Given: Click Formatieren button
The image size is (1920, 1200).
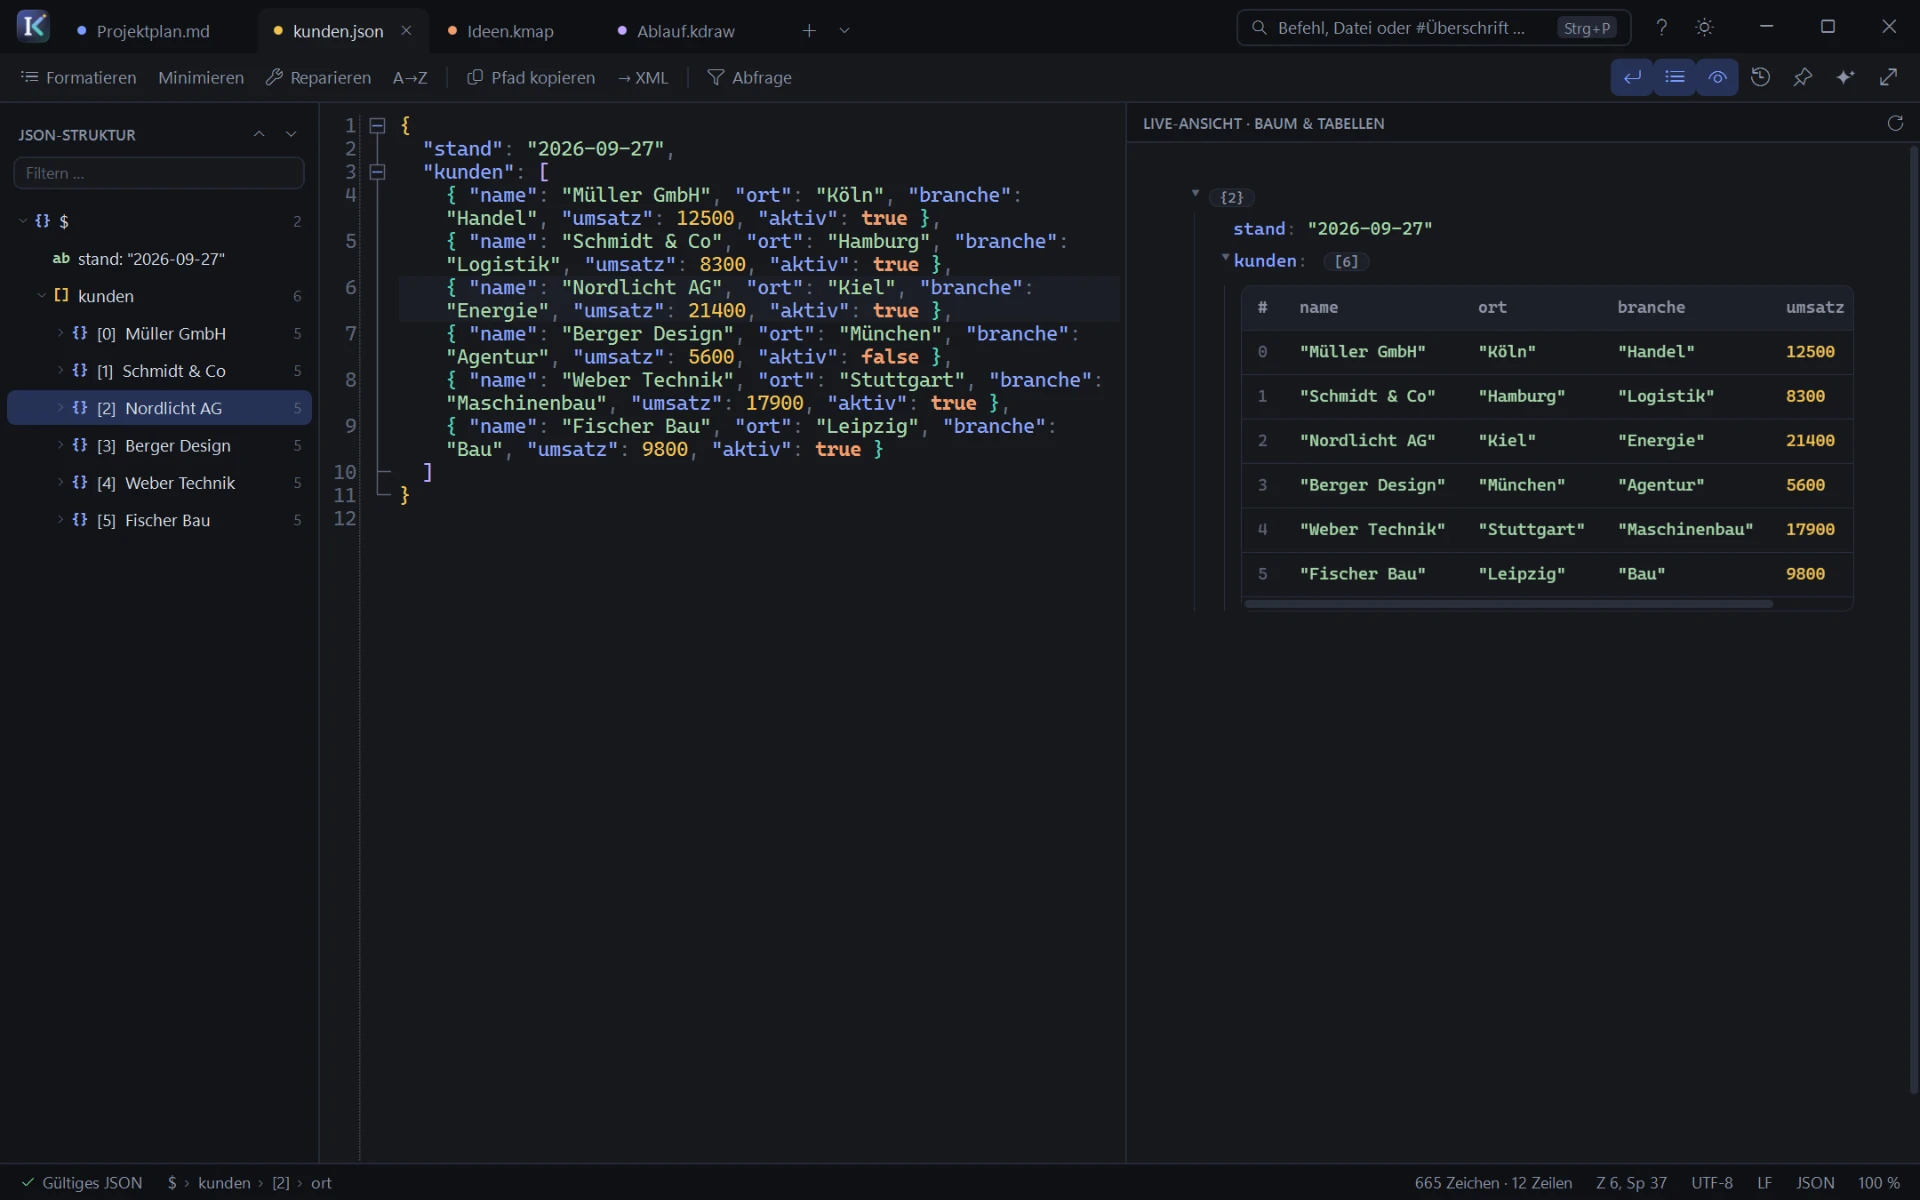Looking at the screenshot, I should click(x=78, y=77).
